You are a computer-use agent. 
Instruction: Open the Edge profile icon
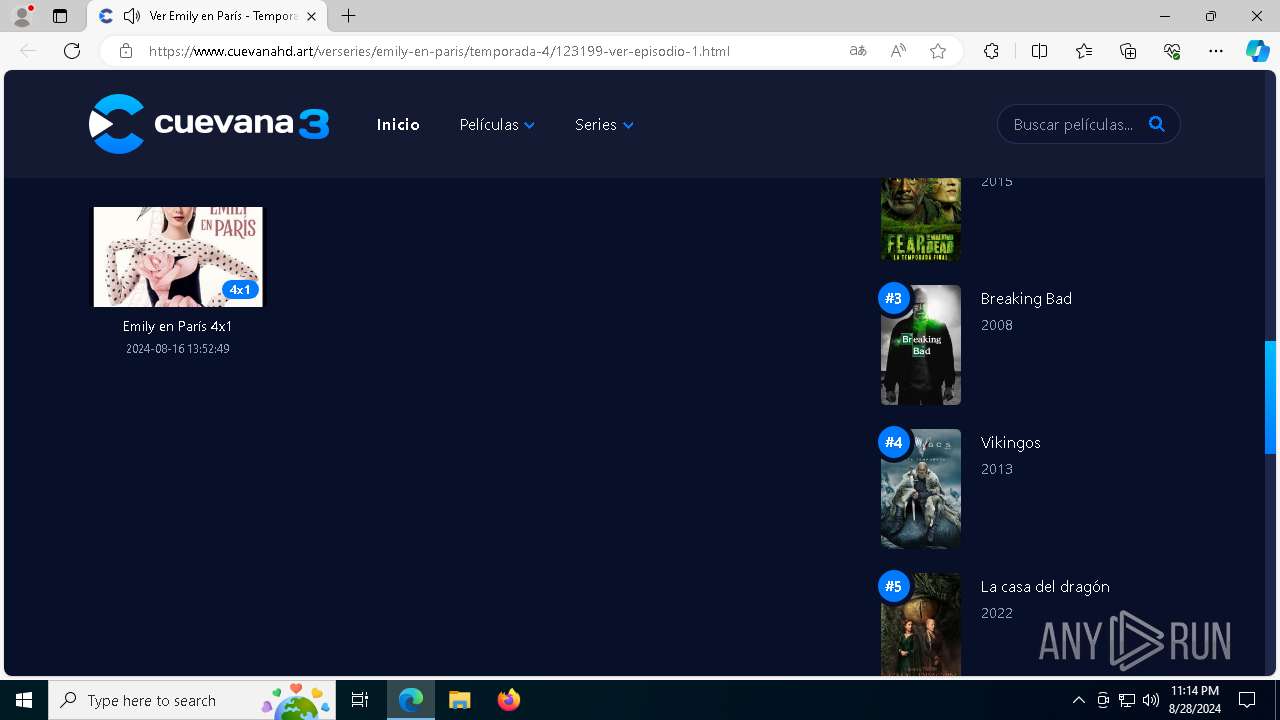click(x=22, y=16)
